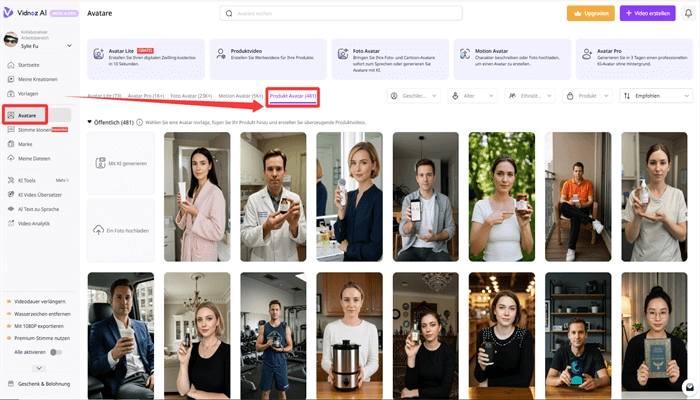Image resolution: width=700 pixels, height=400 pixels.
Task: Select the man in car with coffee avatar
Action: tap(121, 336)
